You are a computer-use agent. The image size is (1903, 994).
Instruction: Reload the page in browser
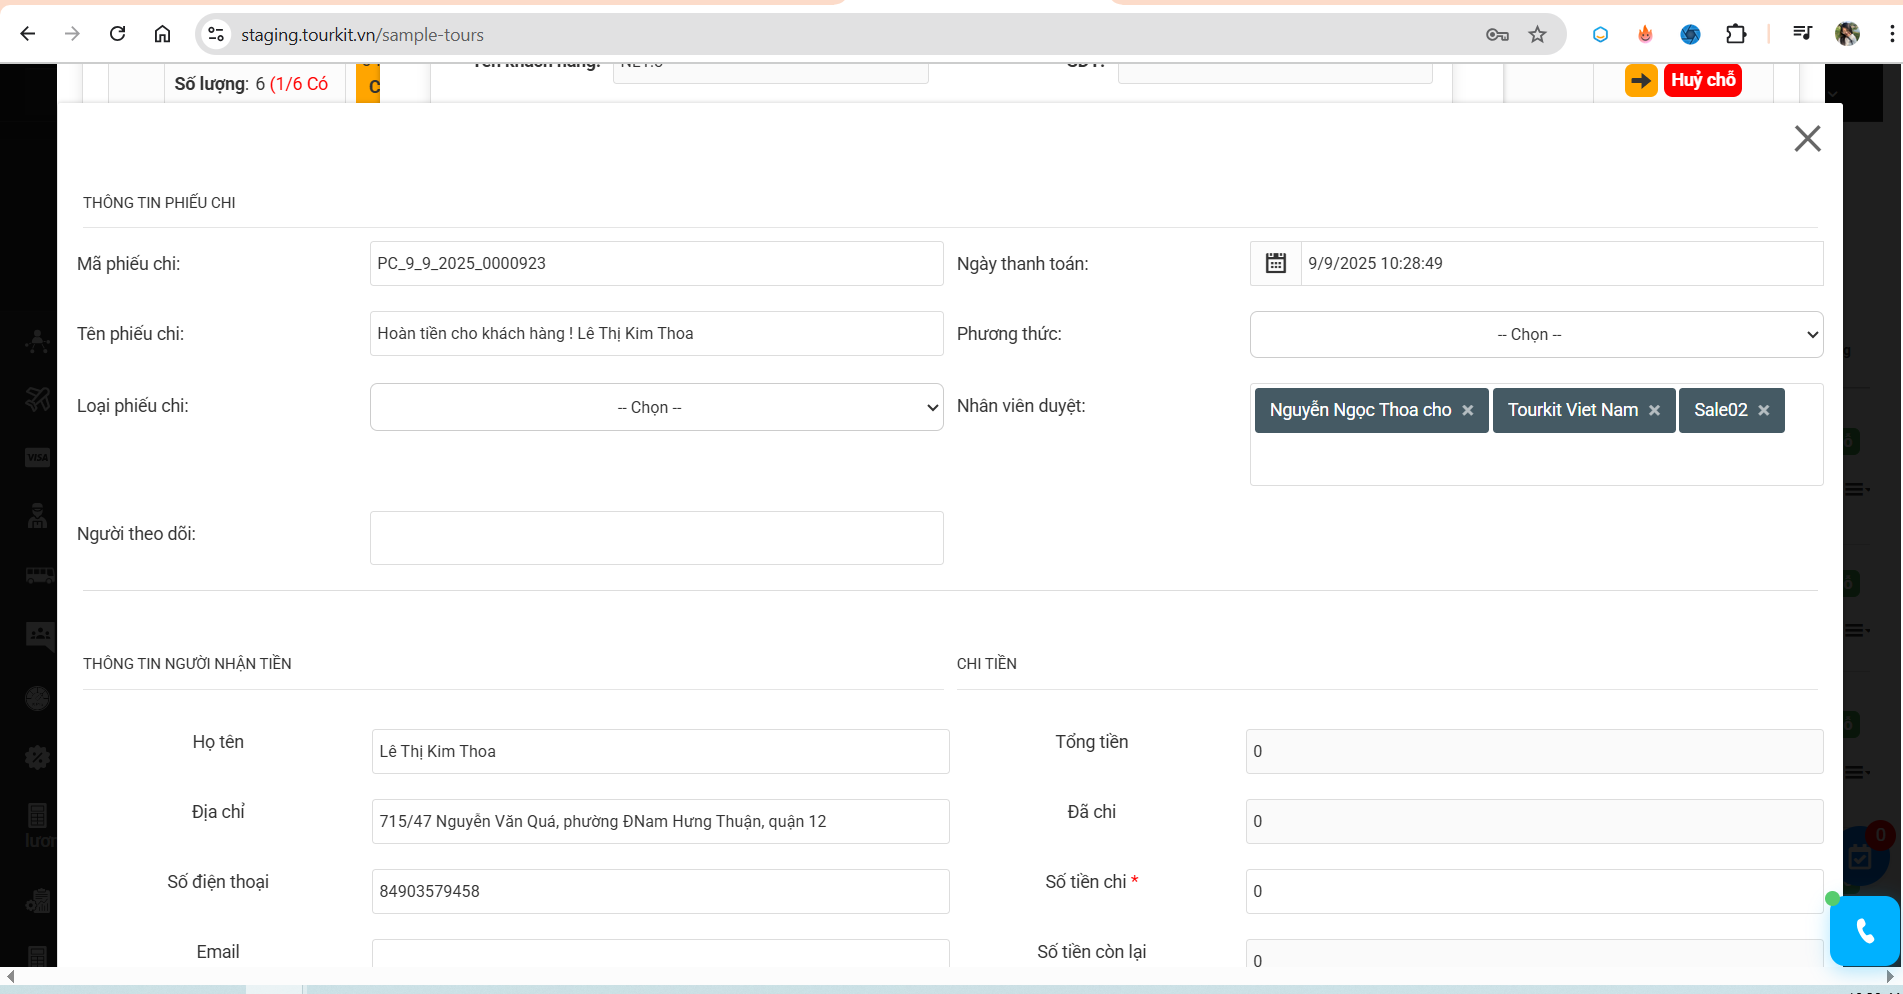(x=117, y=34)
